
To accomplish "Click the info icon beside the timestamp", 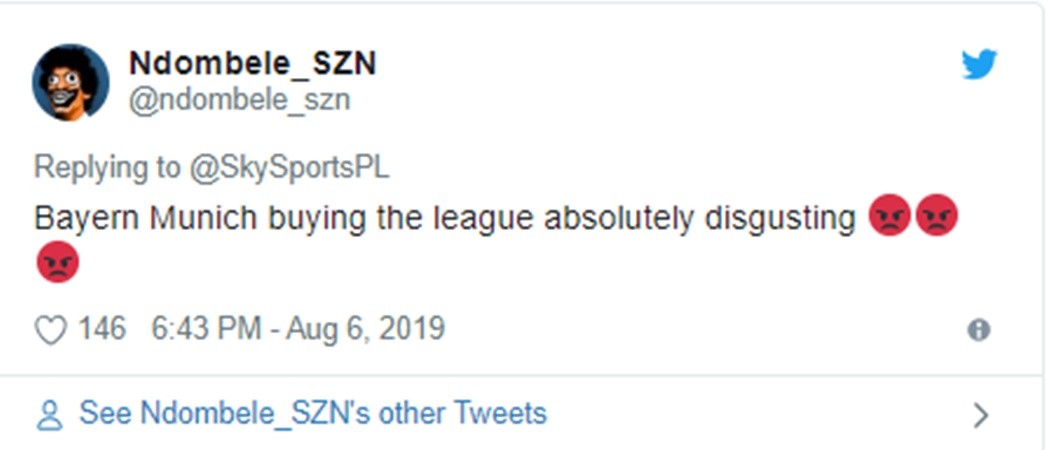I will pos(979,330).
